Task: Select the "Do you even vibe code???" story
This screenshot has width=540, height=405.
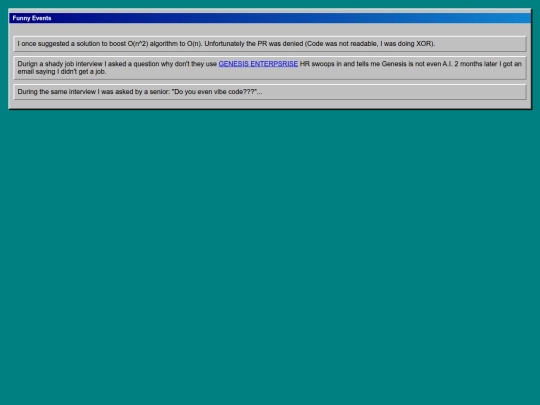Action: pos(270,92)
